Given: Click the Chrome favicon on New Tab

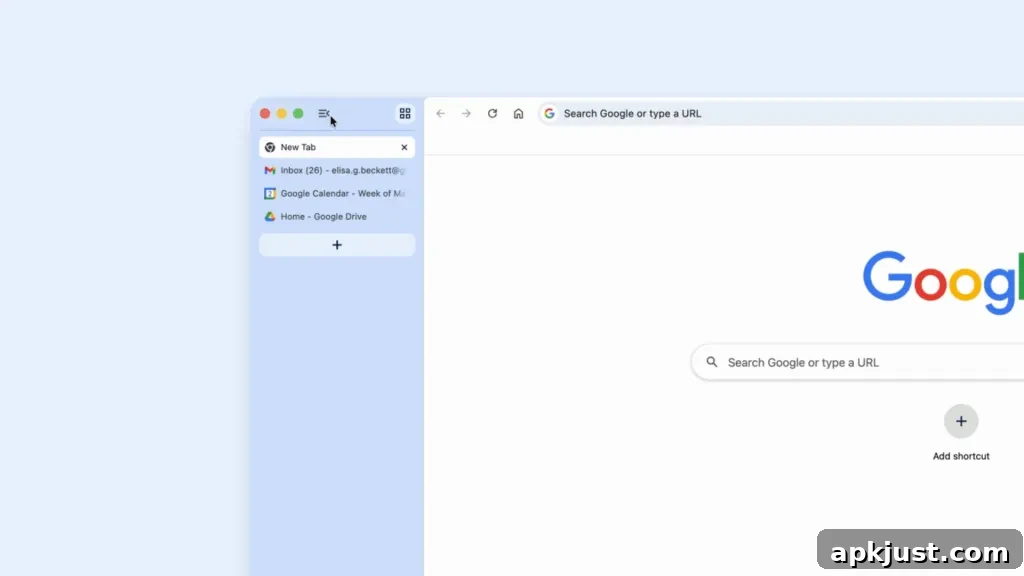Looking at the screenshot, I should tap(270, 148).
